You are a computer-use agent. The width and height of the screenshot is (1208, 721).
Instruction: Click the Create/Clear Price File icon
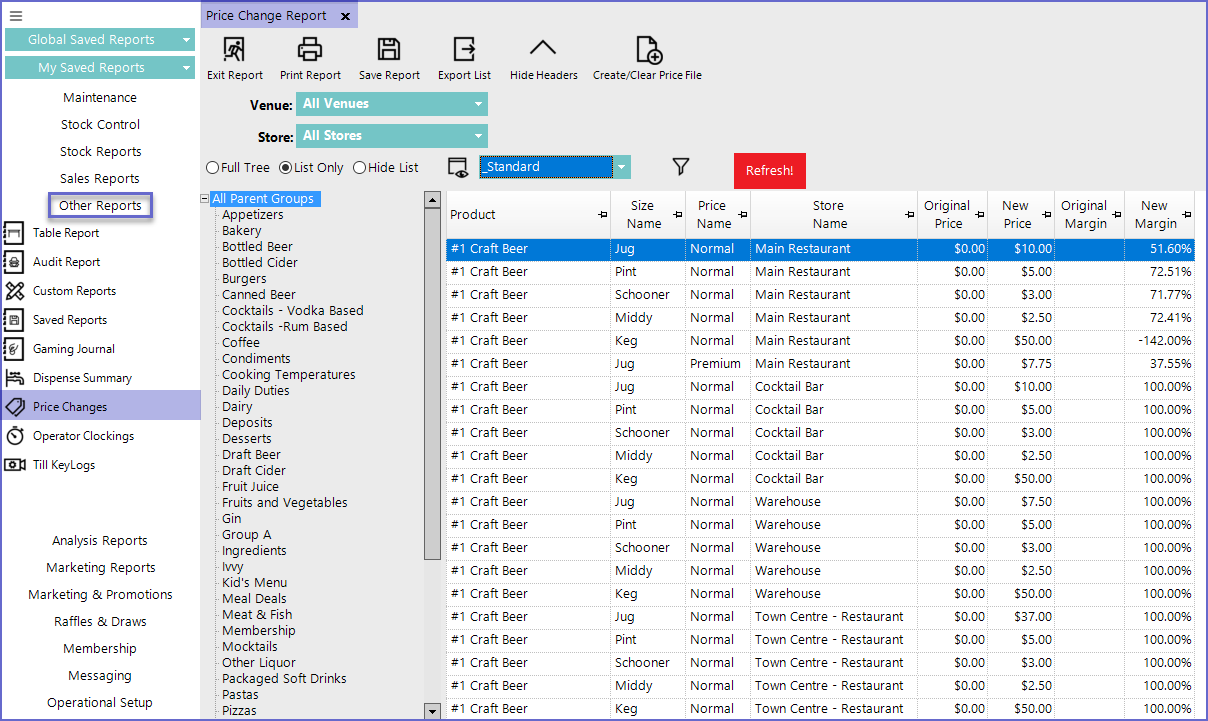tap(647, 50)
